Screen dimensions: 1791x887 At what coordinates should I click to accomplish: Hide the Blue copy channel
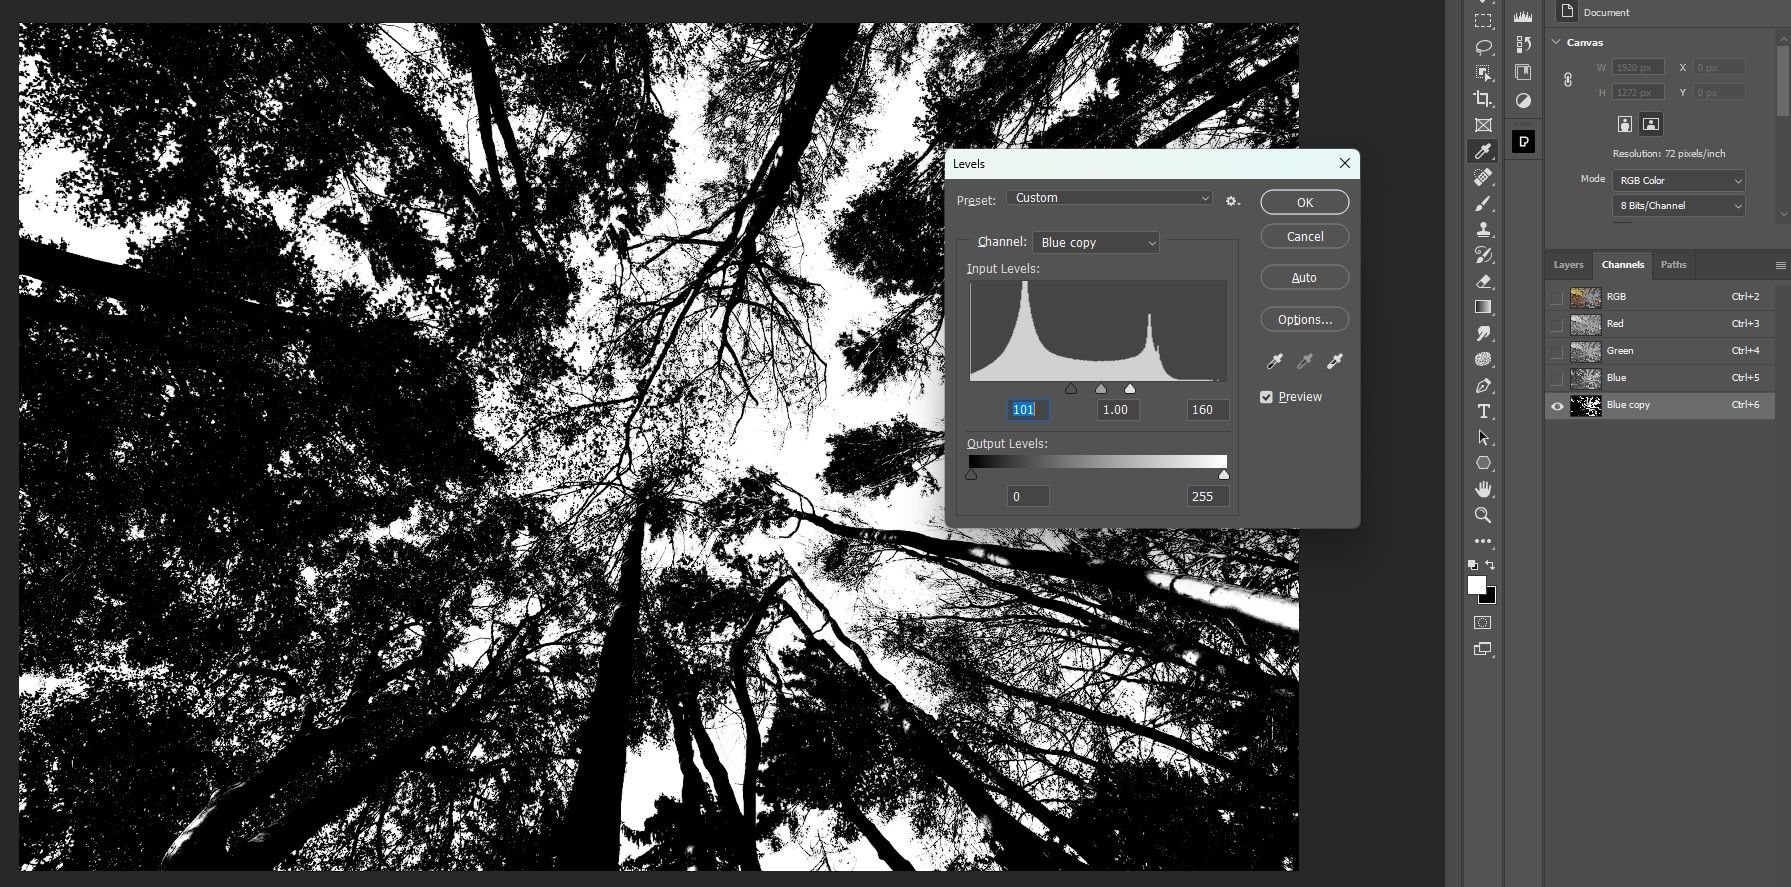[x=1556, y=405]
